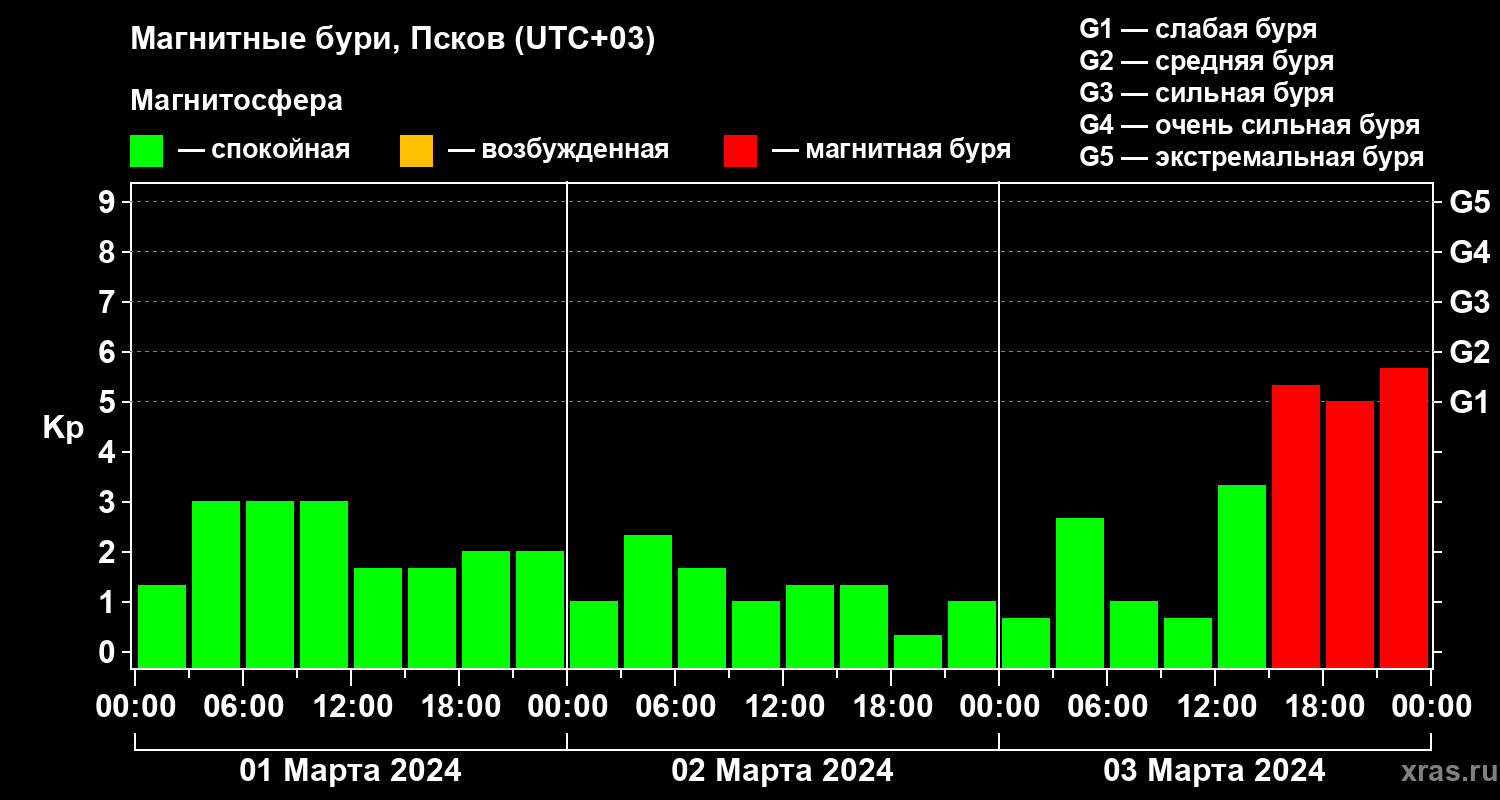1500x800 pixels.
Task: Click legend line «G2 — средняя буря»
Action: (1207, 61)
